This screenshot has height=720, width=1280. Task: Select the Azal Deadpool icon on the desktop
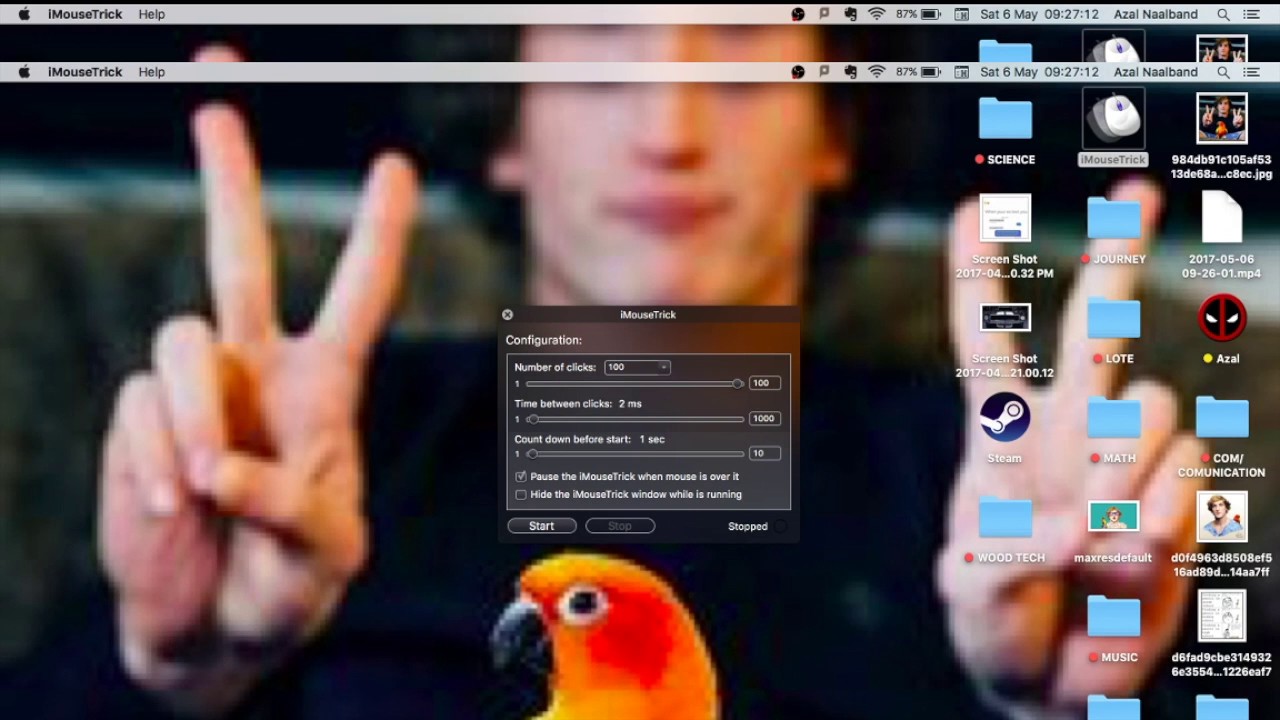pyautogui.click(x=1222, y=318)
